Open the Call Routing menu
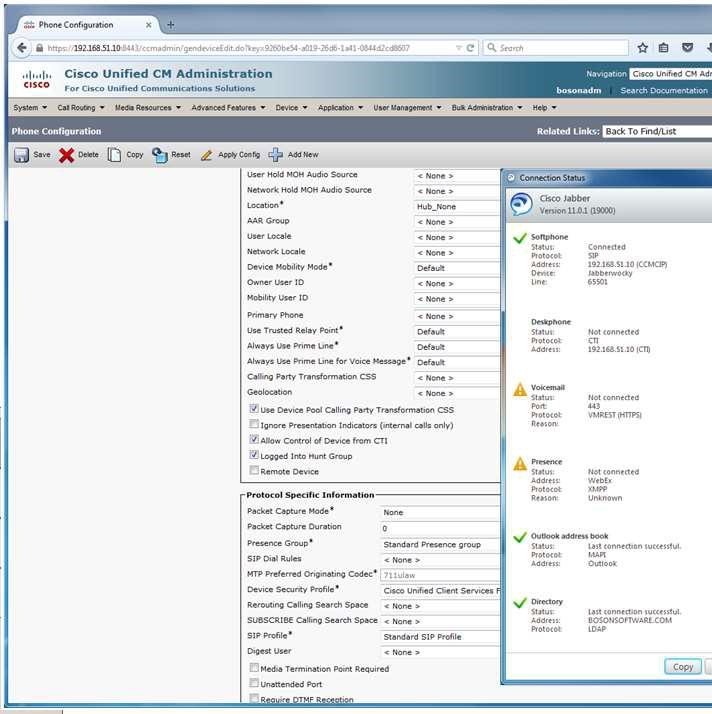 (81, 108)
